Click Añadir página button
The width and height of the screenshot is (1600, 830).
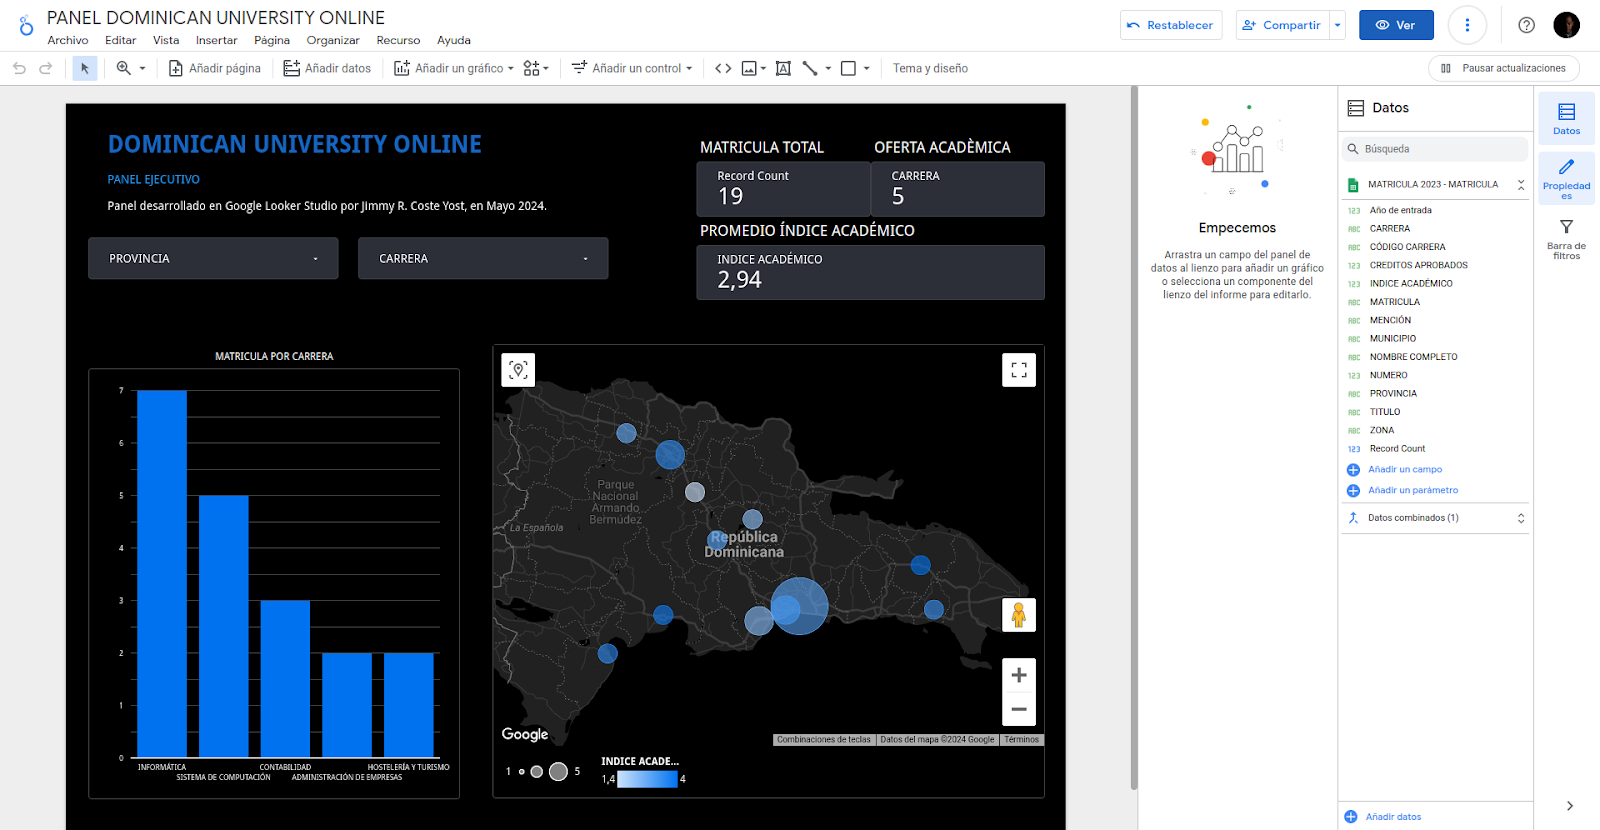coord(215,68)
